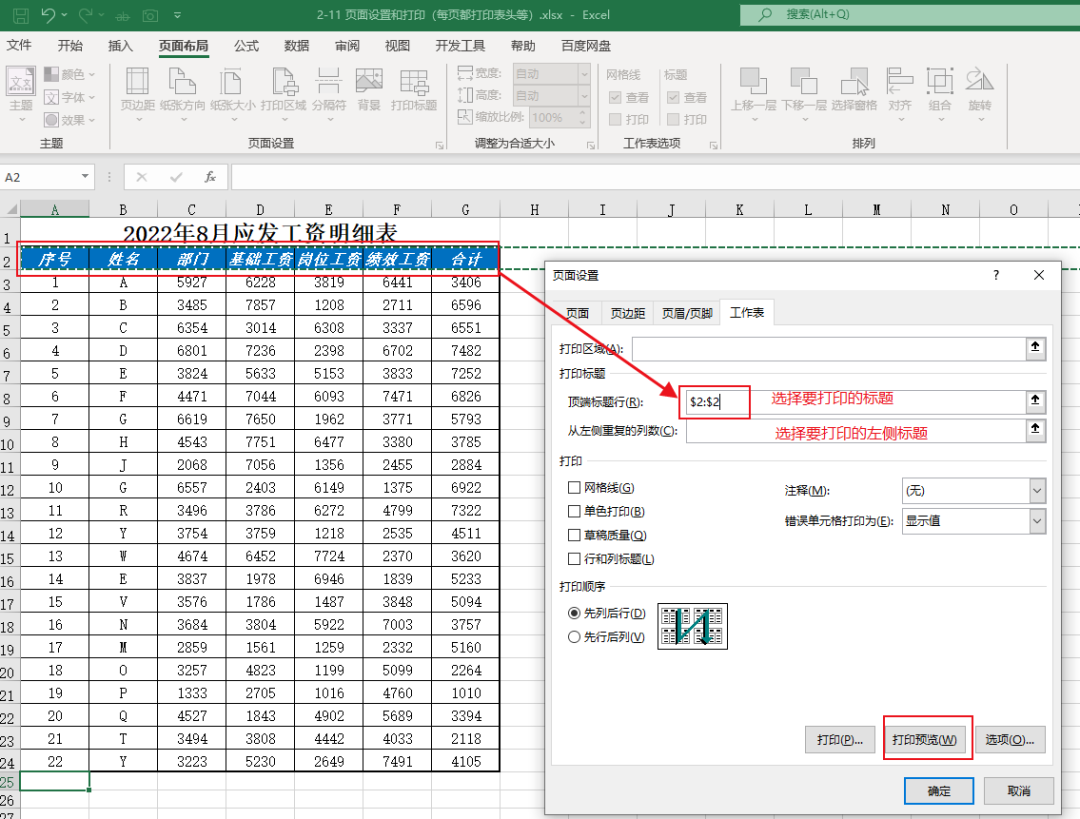Click the Redo arrow icon

coord(86,14)
